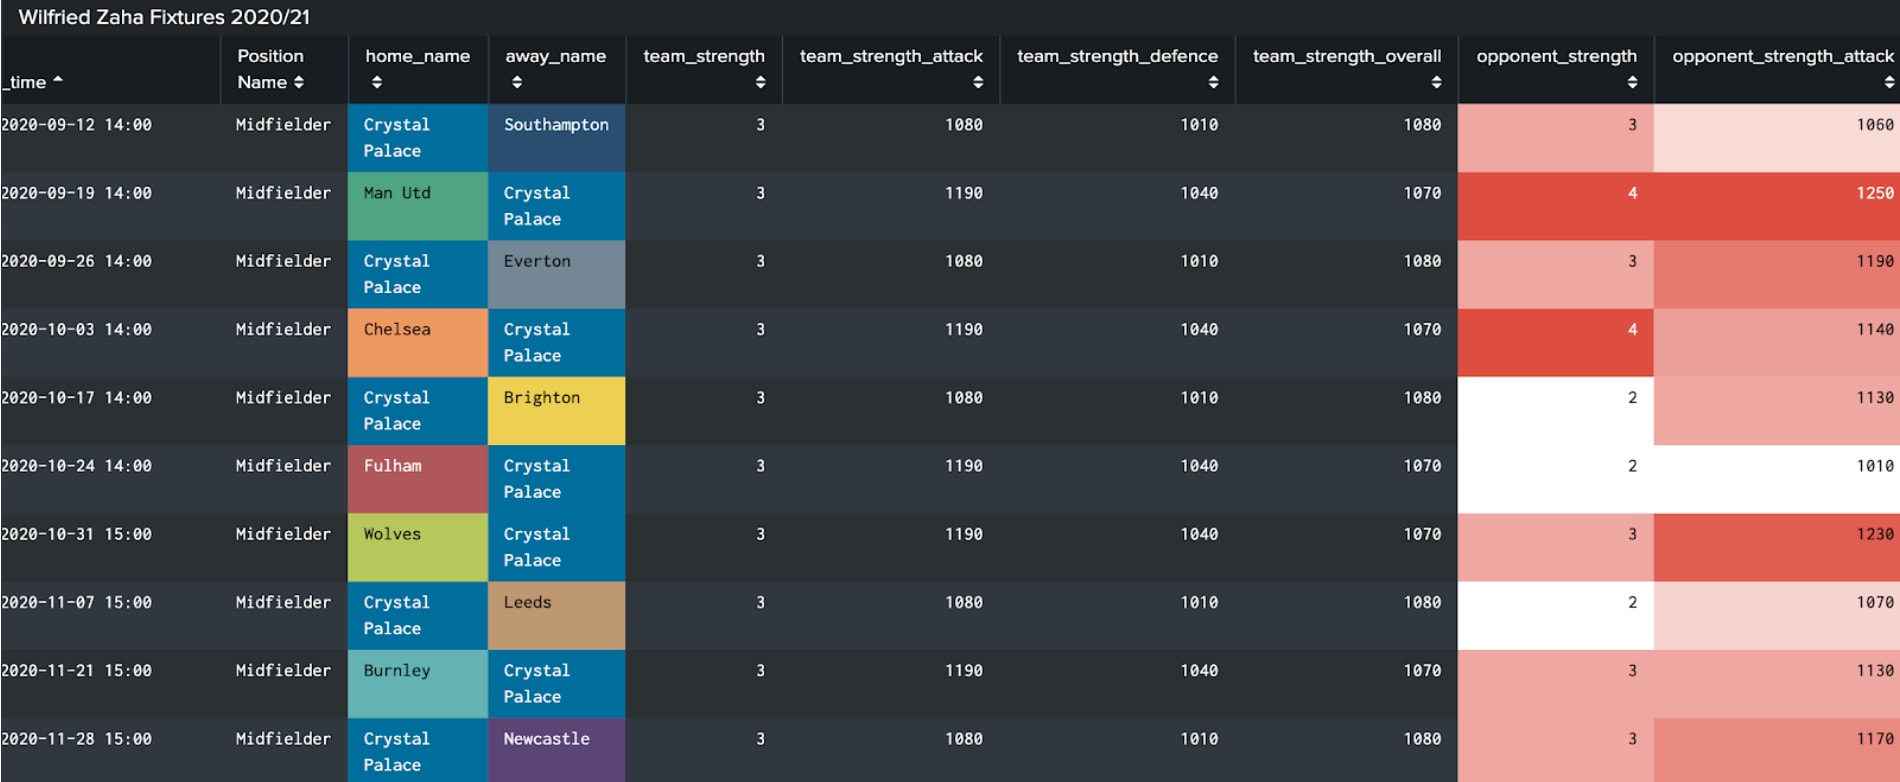Sort by Position Name column
Viewport: 1900px width, 782px height.
tap(298, 82)
